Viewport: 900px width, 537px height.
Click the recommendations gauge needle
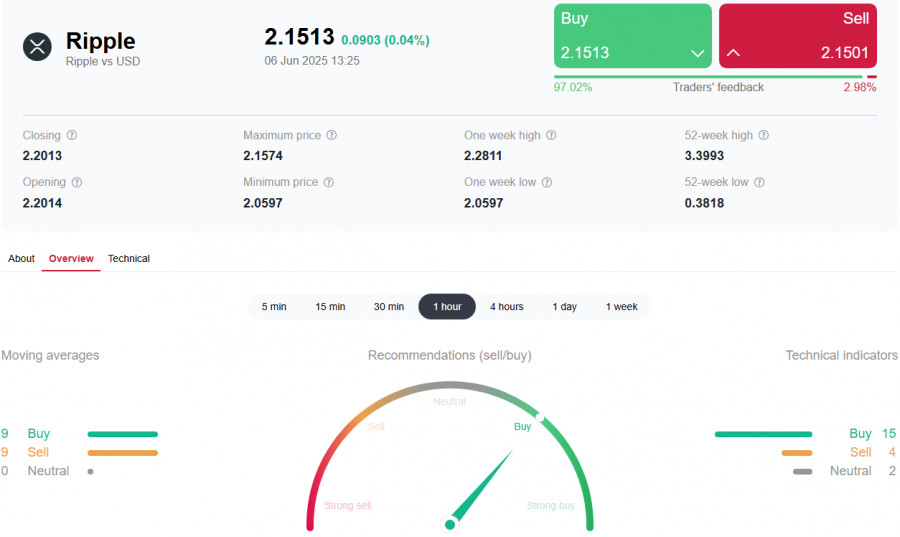481,488
